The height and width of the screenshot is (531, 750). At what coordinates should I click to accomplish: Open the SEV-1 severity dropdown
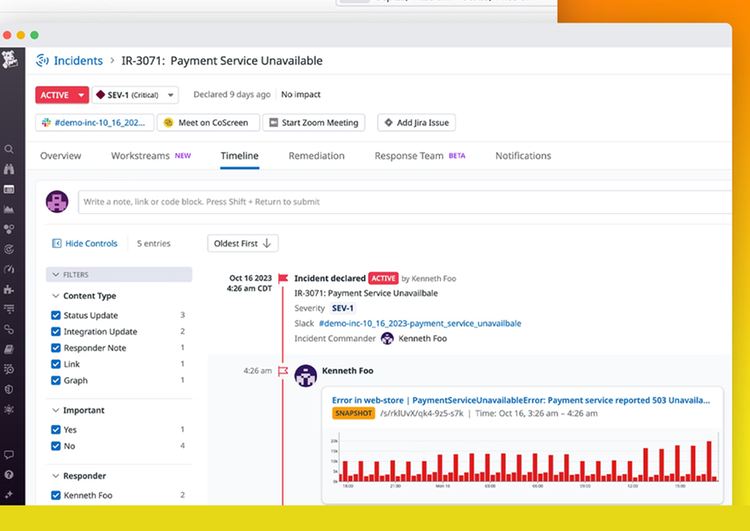click(135, 95)
